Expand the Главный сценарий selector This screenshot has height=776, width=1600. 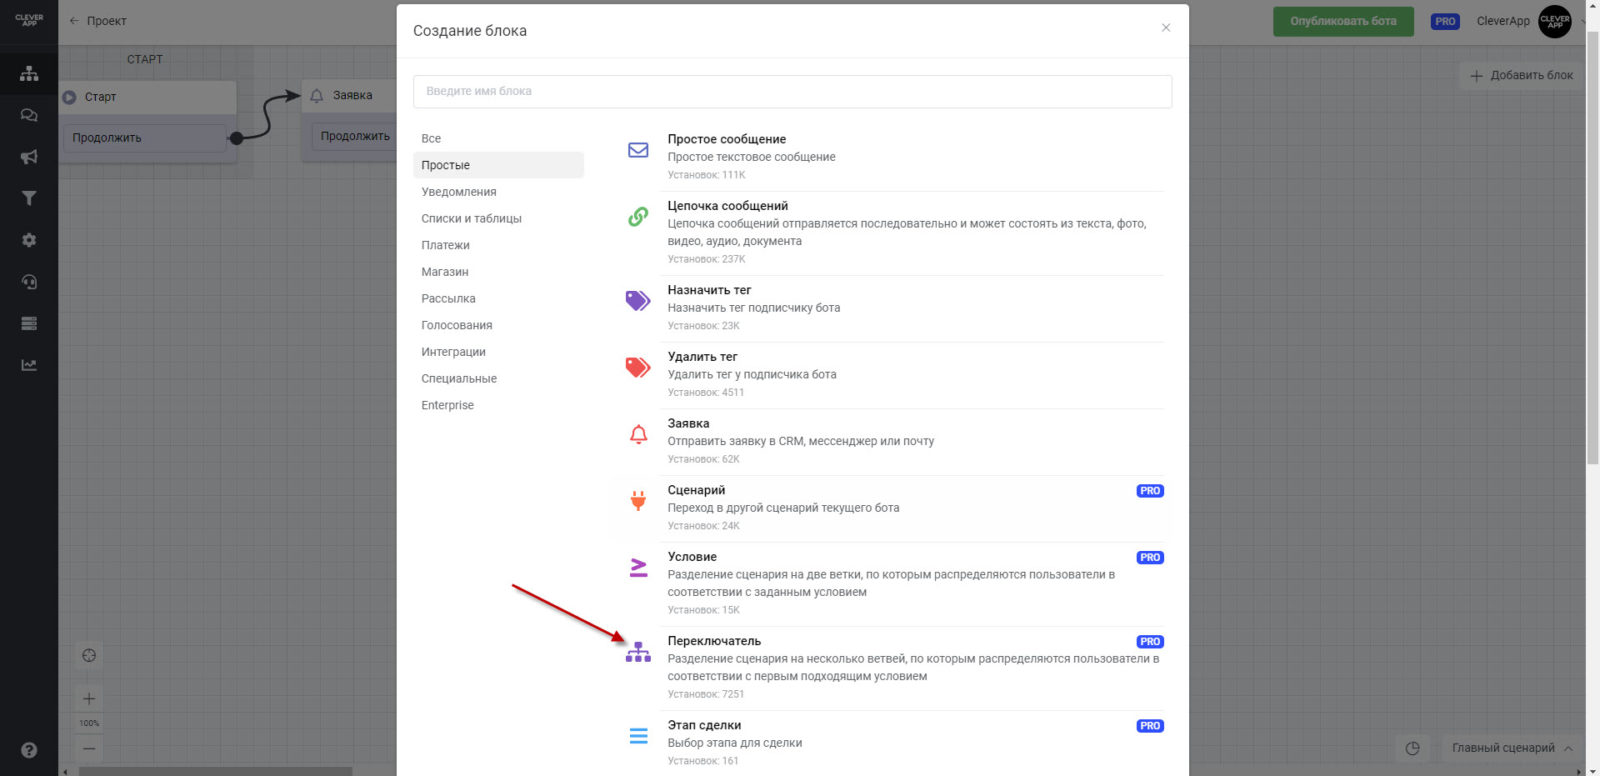(1512, 748)
